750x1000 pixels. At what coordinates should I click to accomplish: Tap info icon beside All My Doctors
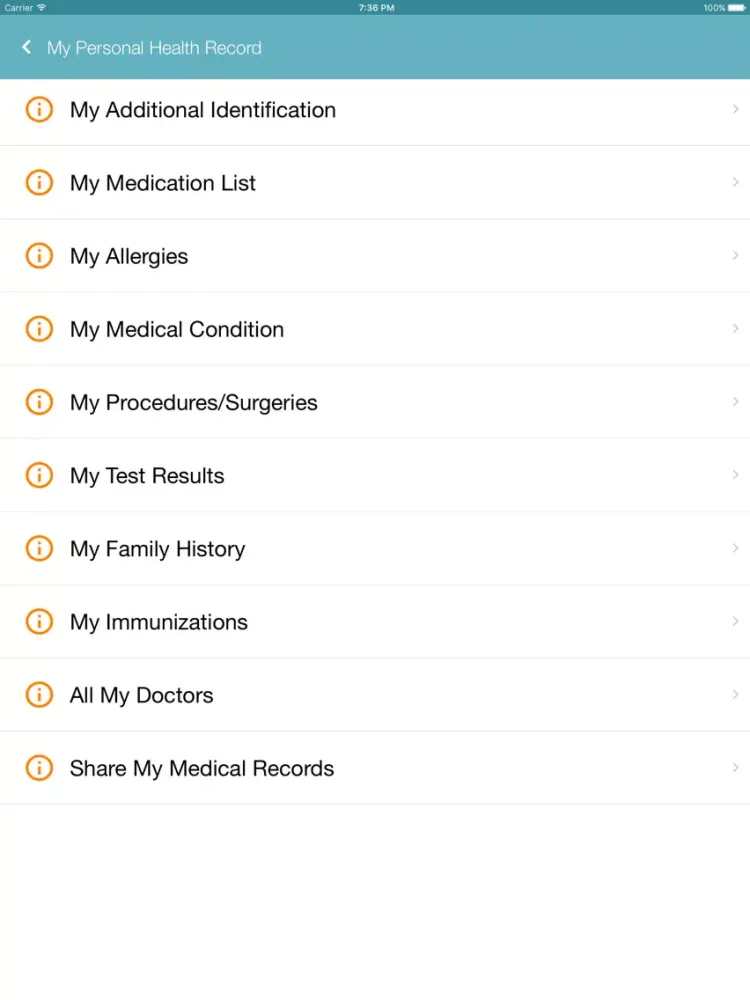click(x=39, y=695)
